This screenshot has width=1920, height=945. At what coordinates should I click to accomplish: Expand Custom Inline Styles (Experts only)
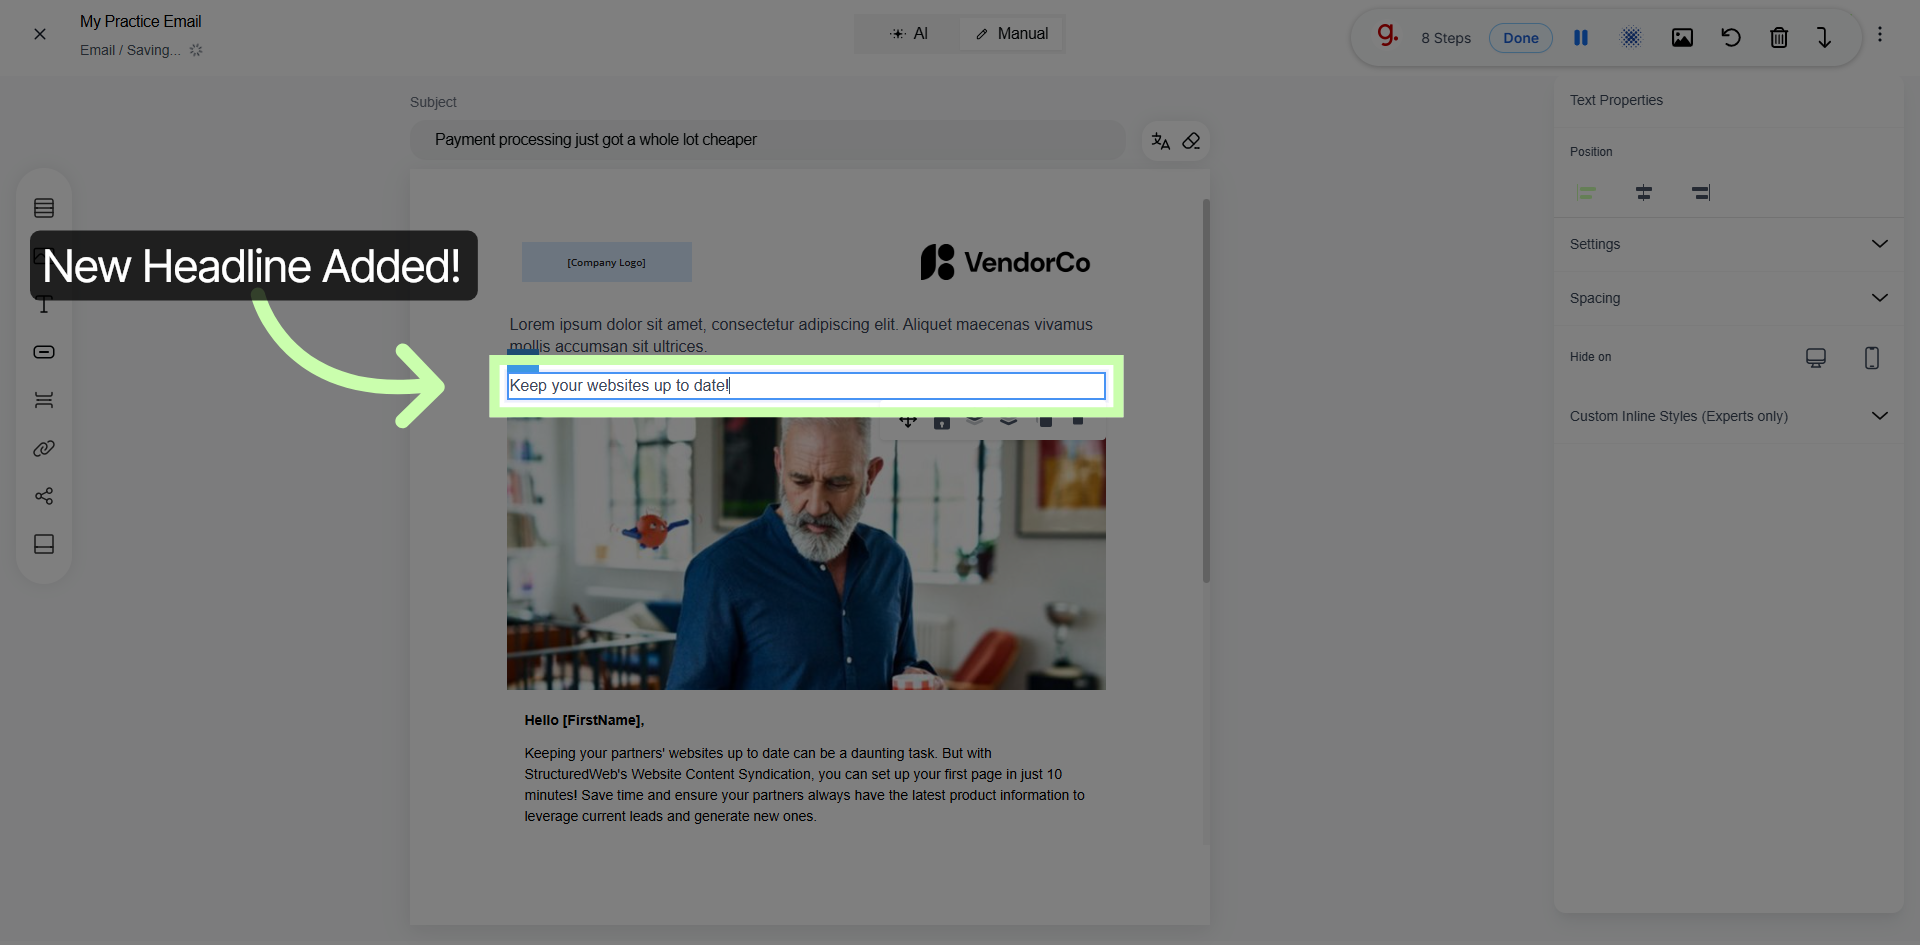pos(1729,416)
